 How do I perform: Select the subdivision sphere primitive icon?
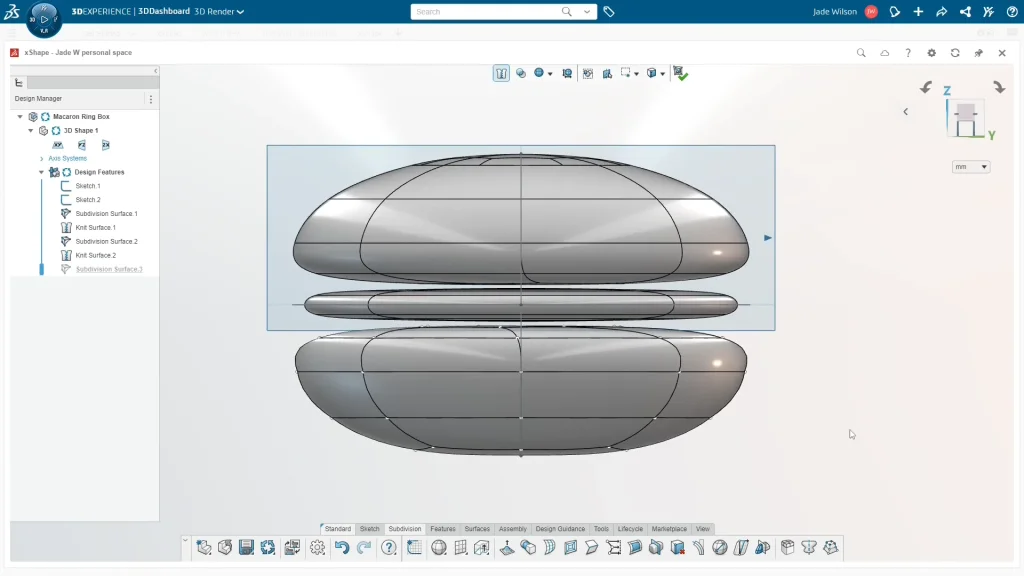pyautogui.click(x=438, y=547)
